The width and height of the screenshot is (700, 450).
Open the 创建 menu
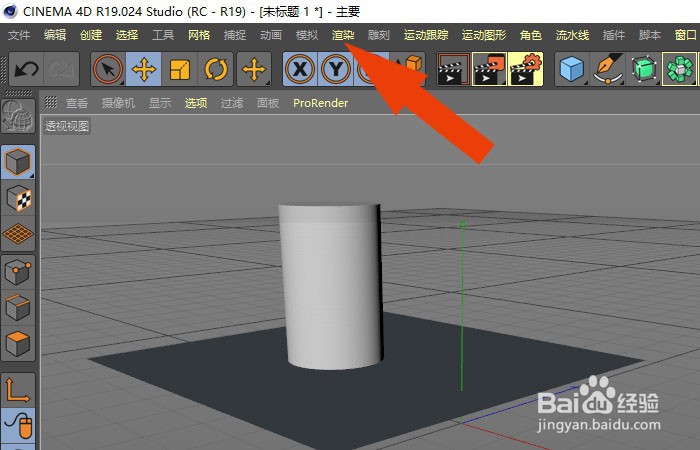point(91,35)
